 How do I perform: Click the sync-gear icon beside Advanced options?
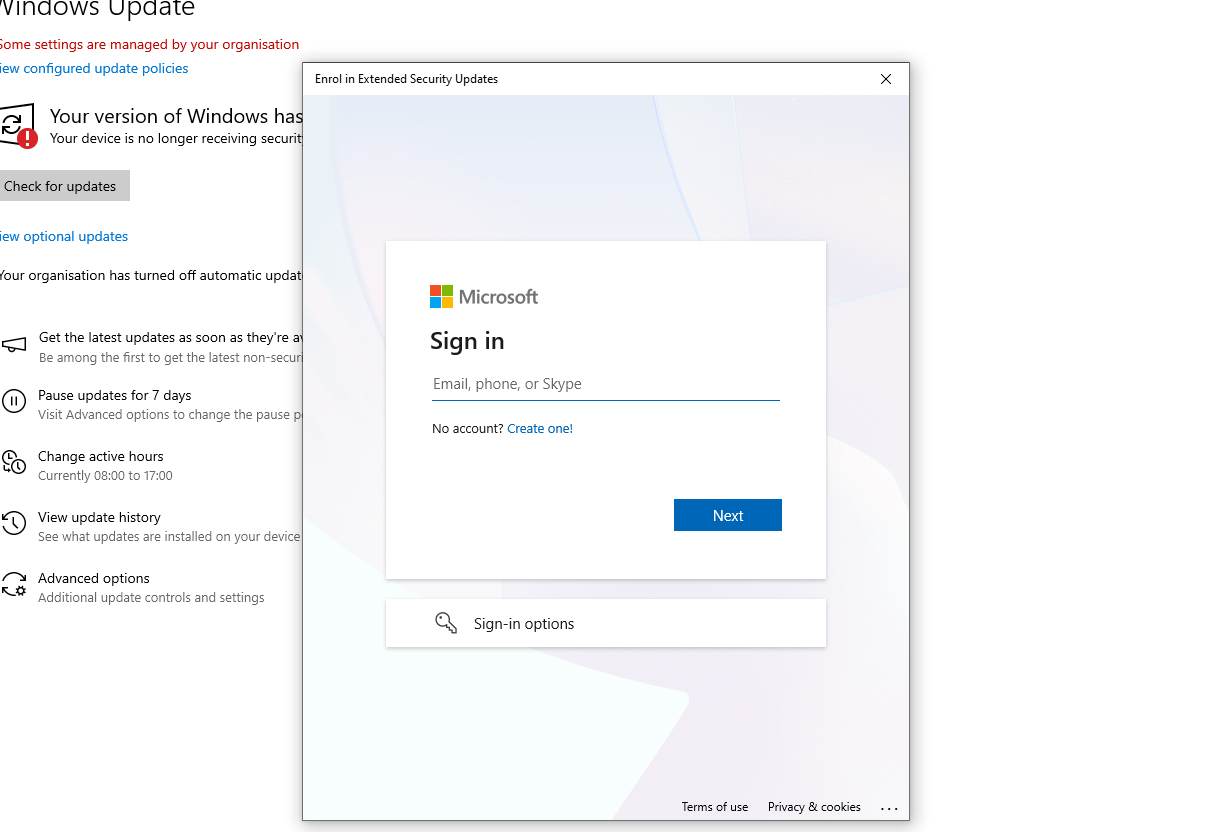tap(14, 585)
